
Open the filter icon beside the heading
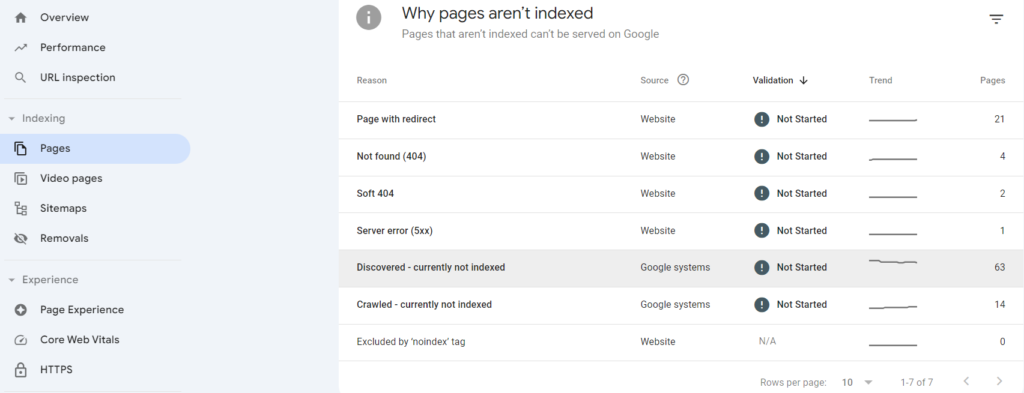996,20
